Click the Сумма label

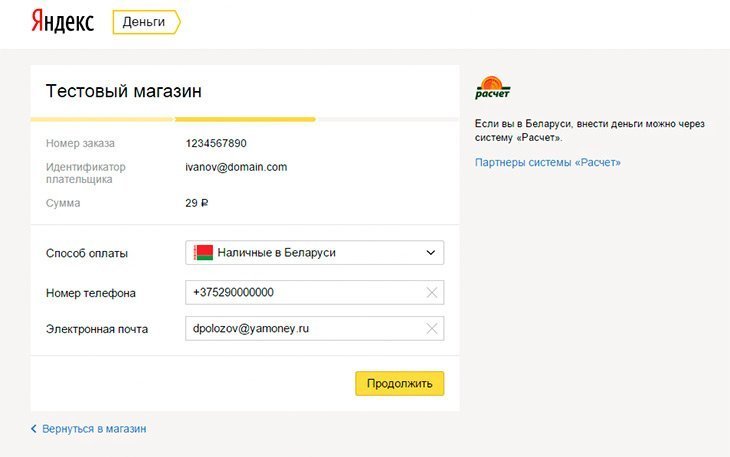coord(63,203)
